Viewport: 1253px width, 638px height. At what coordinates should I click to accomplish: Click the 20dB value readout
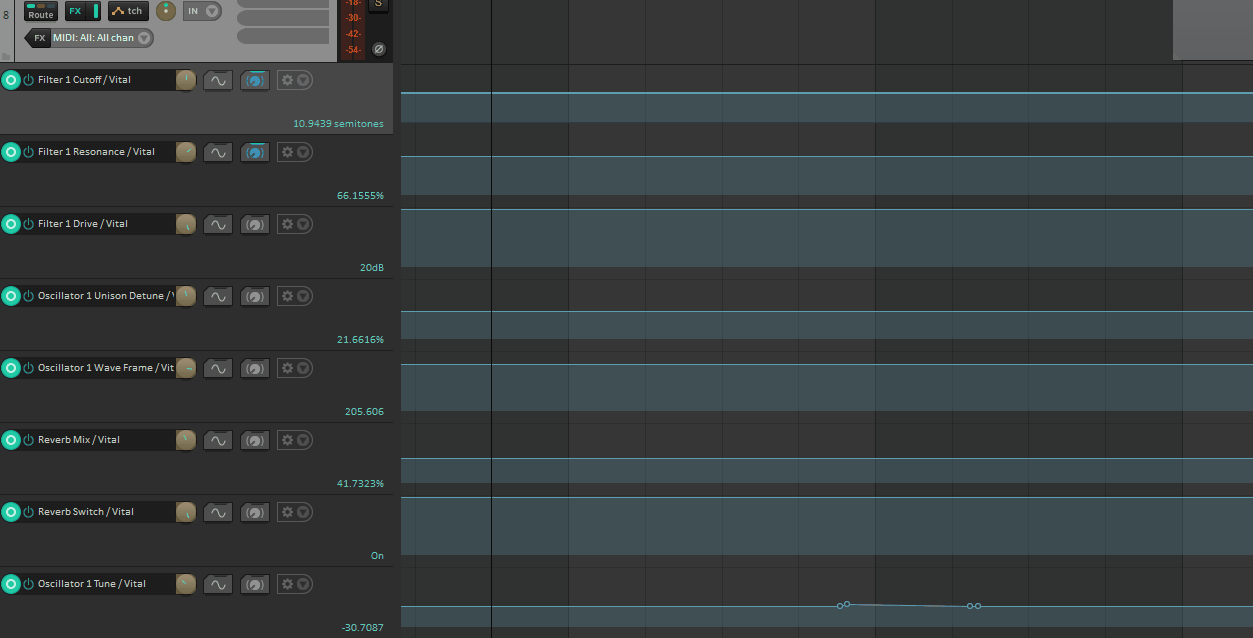point(372,268)
